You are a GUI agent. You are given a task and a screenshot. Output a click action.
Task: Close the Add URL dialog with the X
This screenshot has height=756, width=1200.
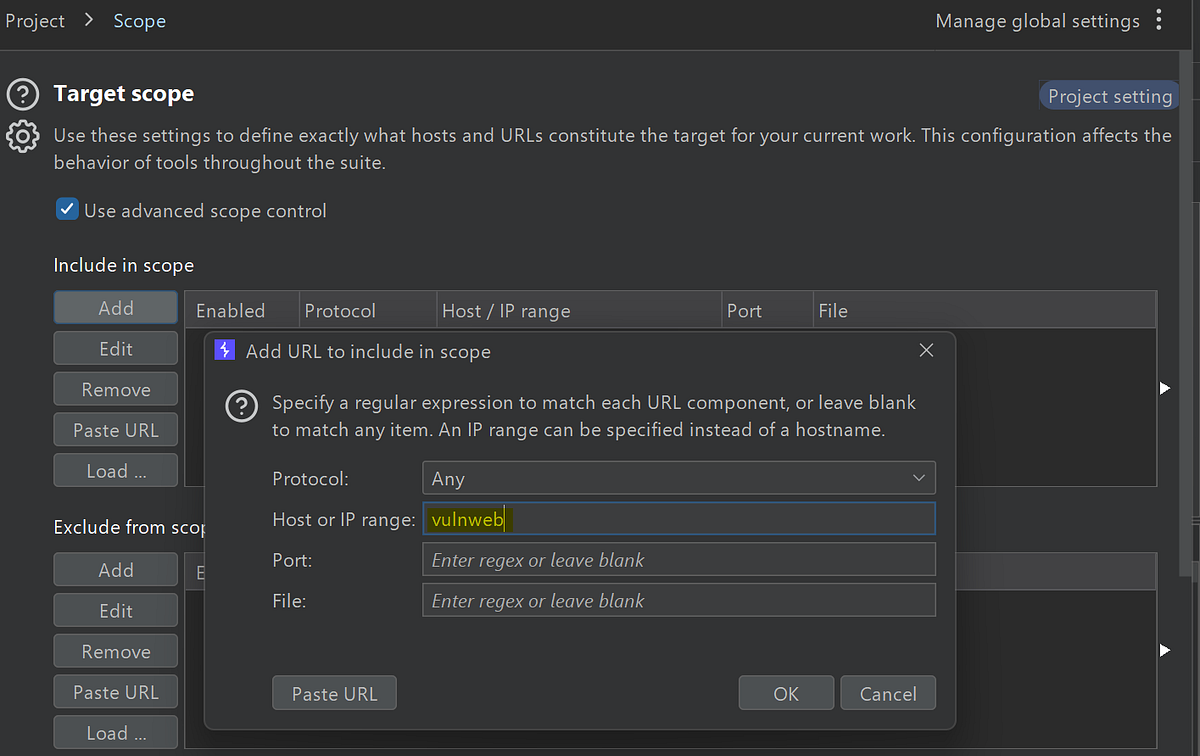(x=926, y=350)
